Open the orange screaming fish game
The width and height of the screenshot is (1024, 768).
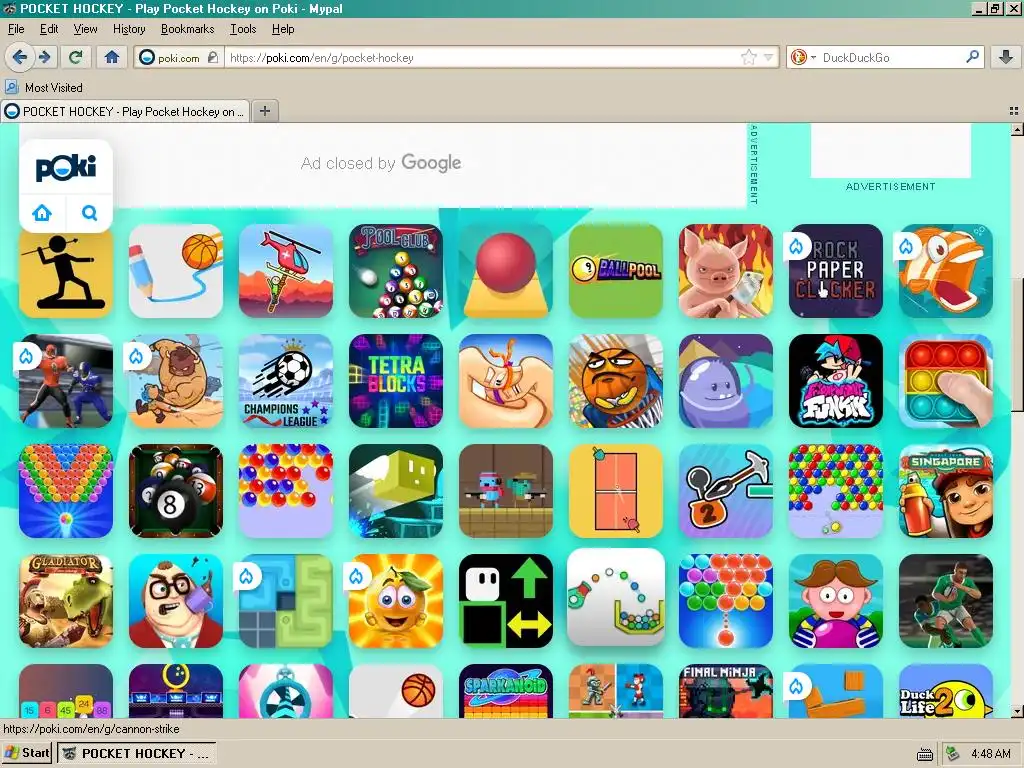tap(946, 271)
